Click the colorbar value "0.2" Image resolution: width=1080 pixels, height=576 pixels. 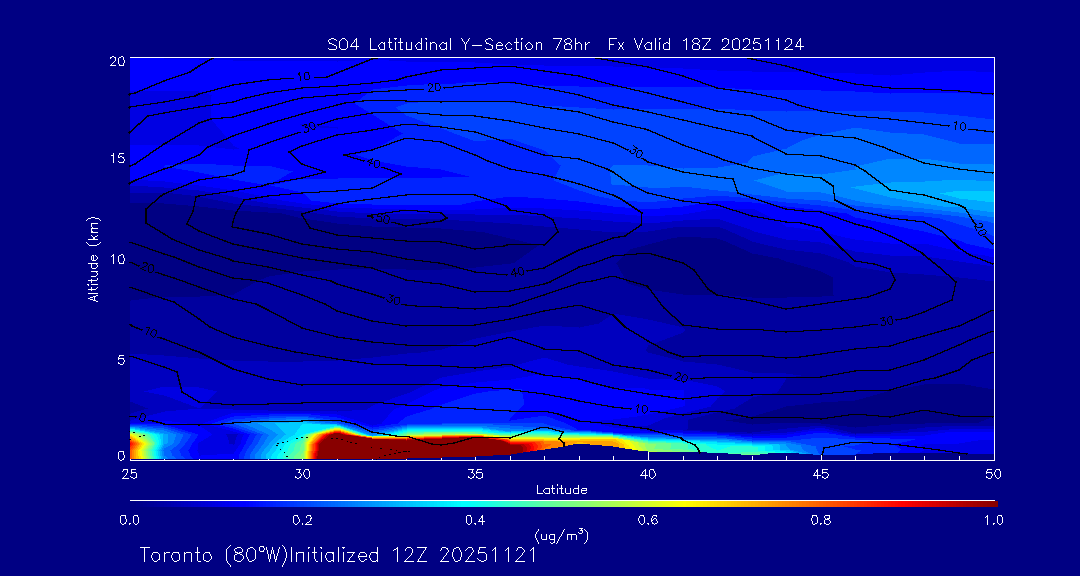tap(302, 520)
